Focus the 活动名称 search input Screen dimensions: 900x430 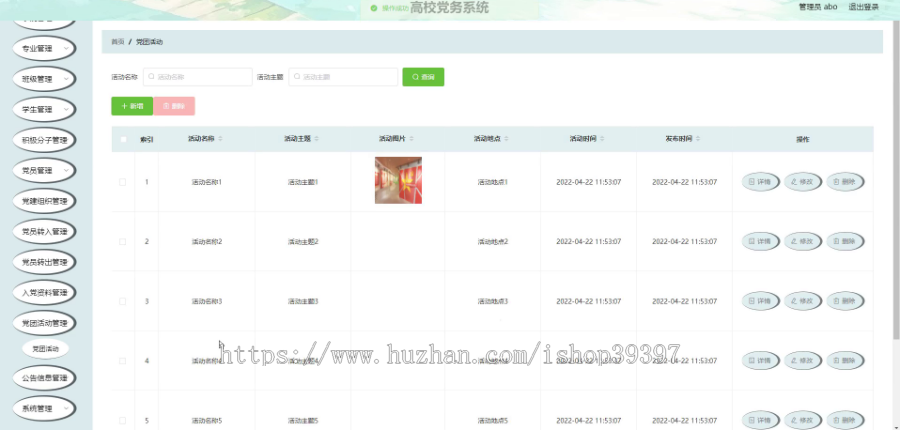tap(197, 77)
